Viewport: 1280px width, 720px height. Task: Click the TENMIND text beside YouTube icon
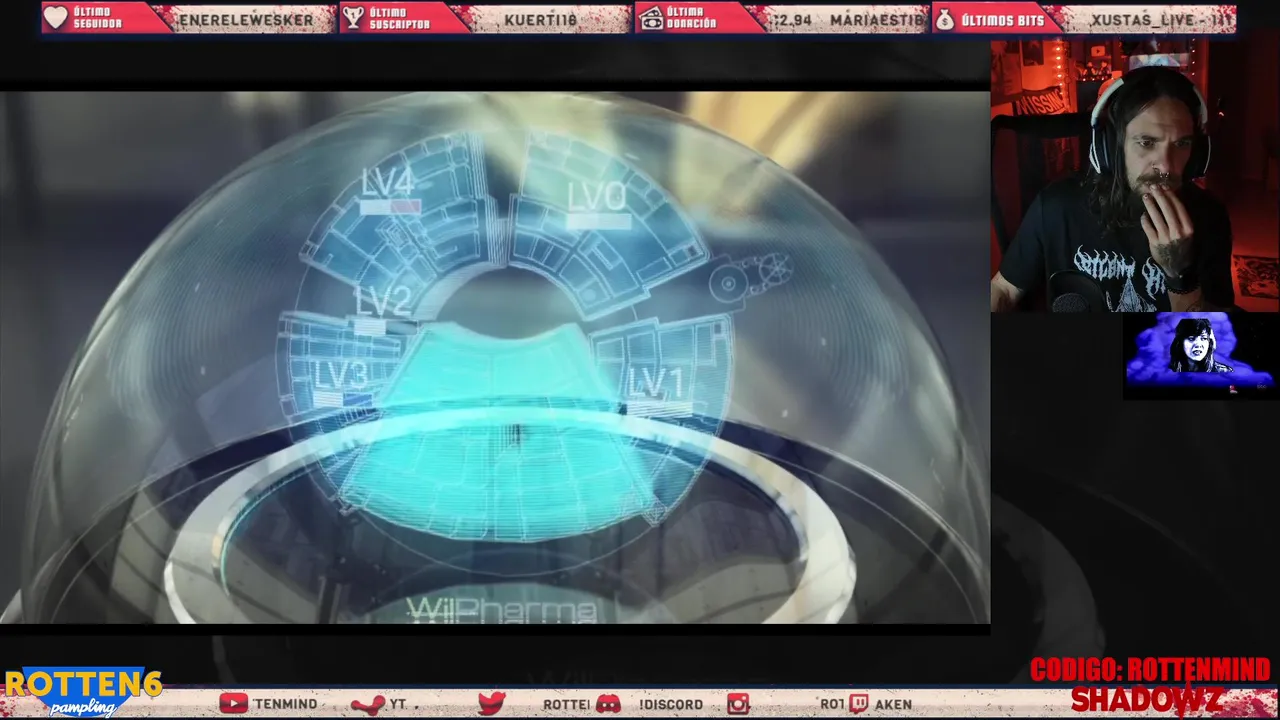[x=285, y=705]
